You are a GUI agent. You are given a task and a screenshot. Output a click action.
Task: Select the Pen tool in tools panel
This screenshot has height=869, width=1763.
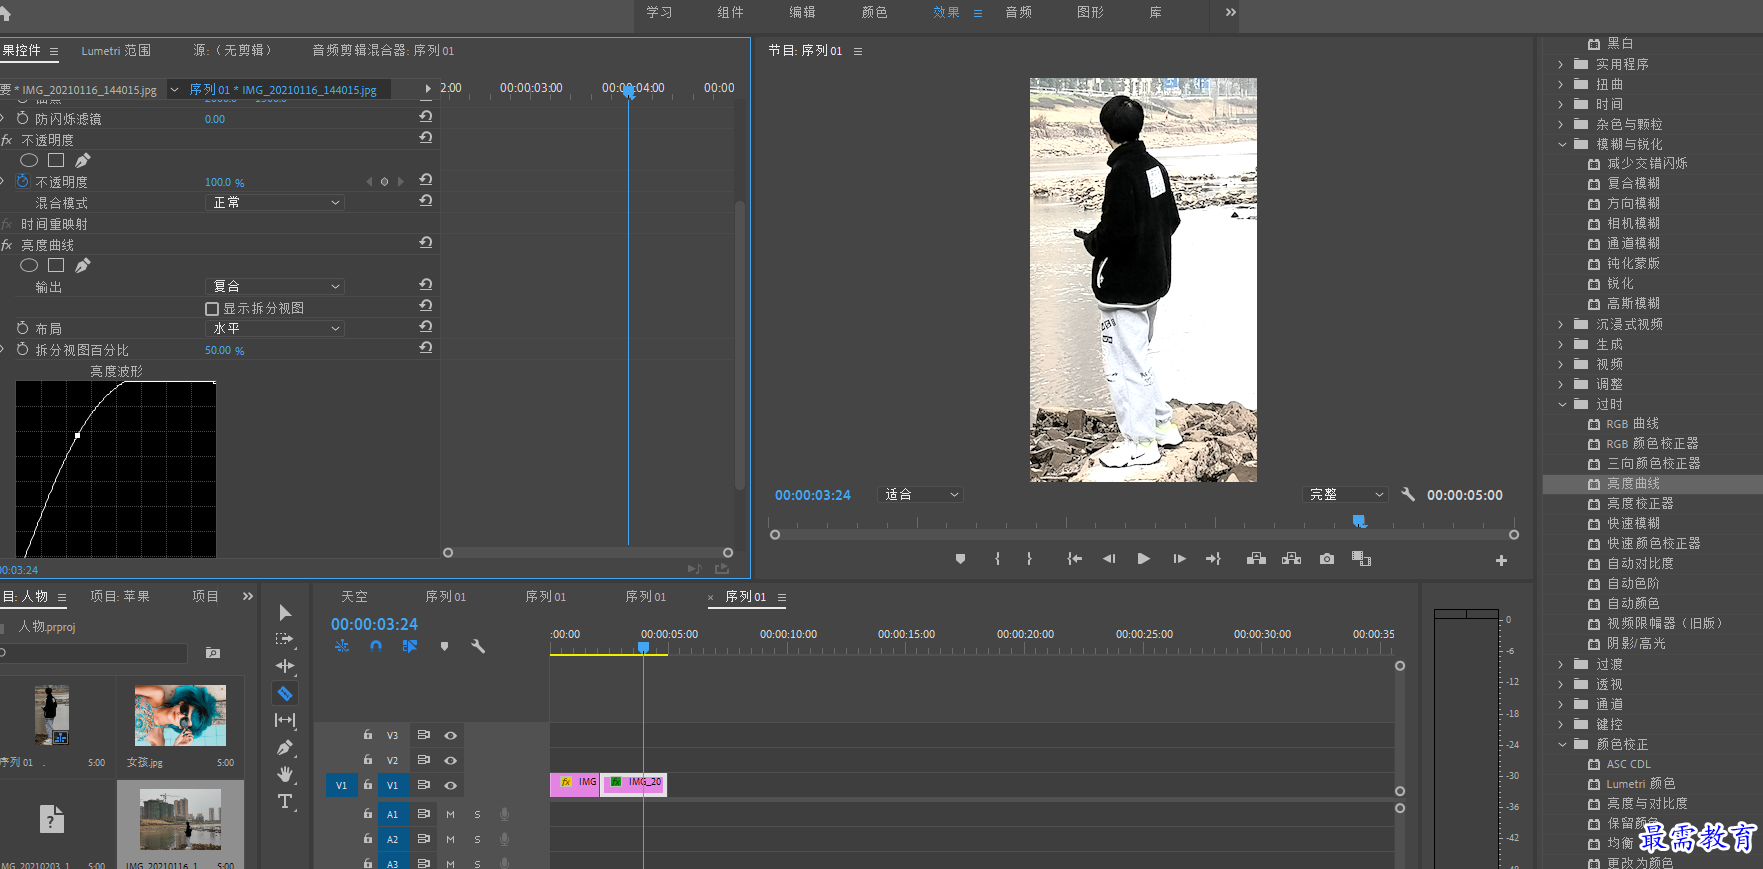click(x=285, y=747)
